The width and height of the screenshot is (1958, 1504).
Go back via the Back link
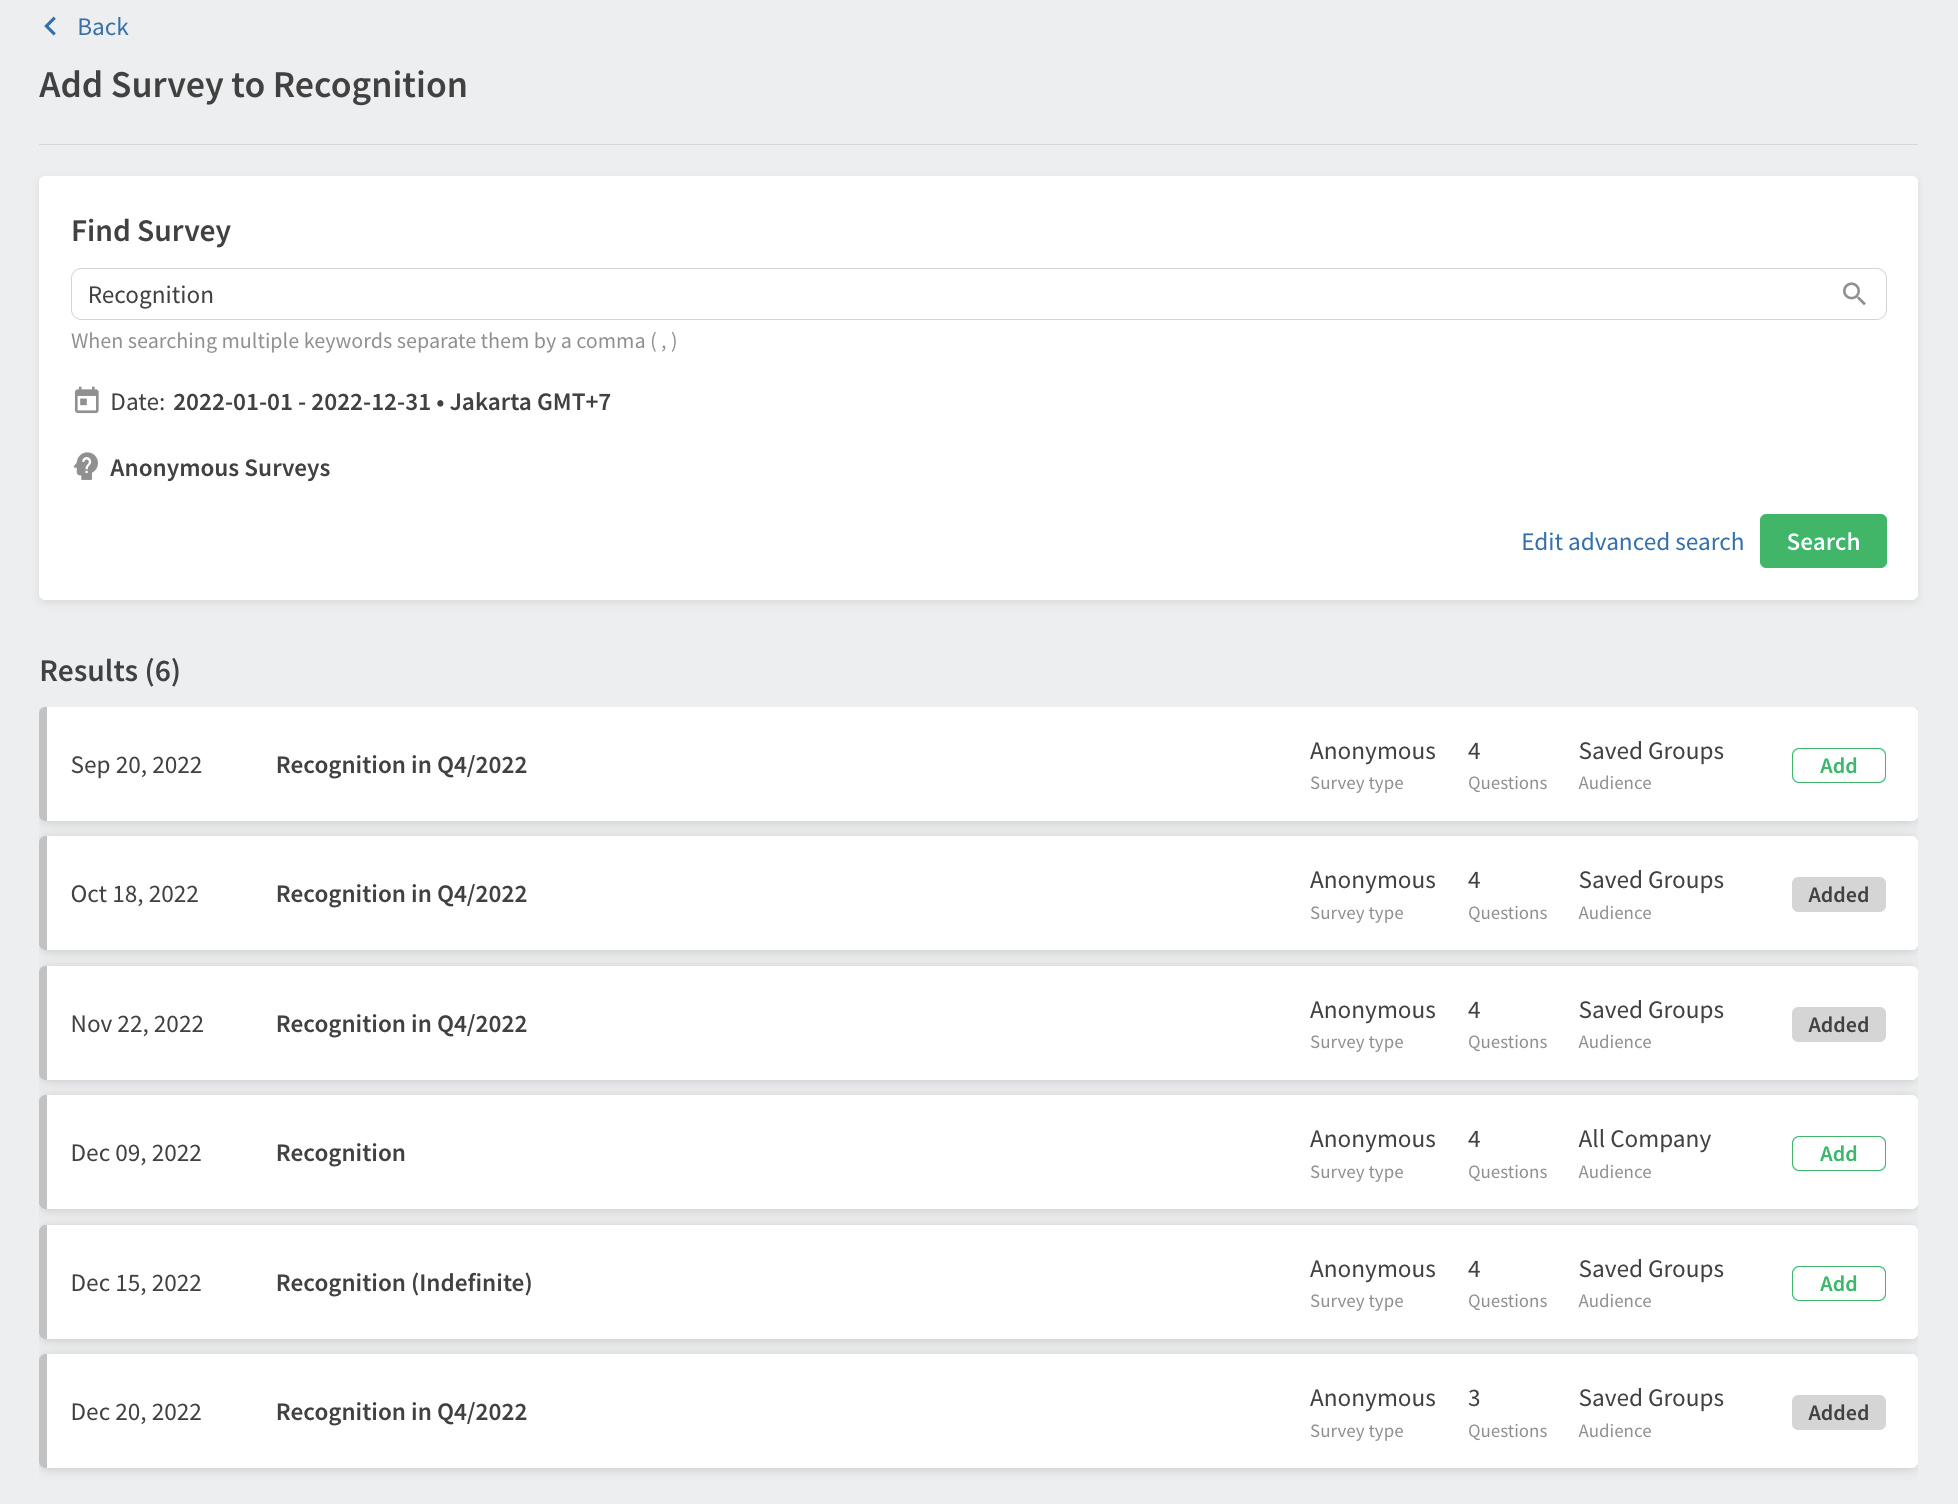coord(102,27)
